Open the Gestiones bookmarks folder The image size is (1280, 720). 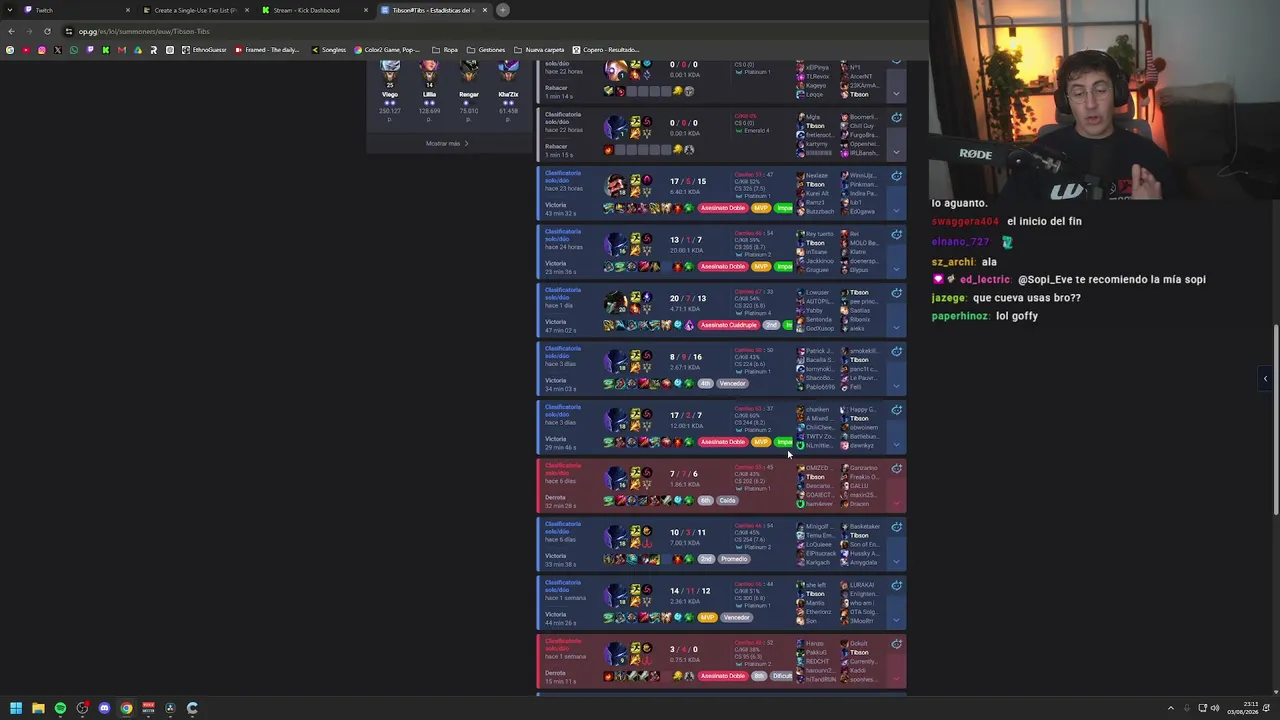[487, 50]
